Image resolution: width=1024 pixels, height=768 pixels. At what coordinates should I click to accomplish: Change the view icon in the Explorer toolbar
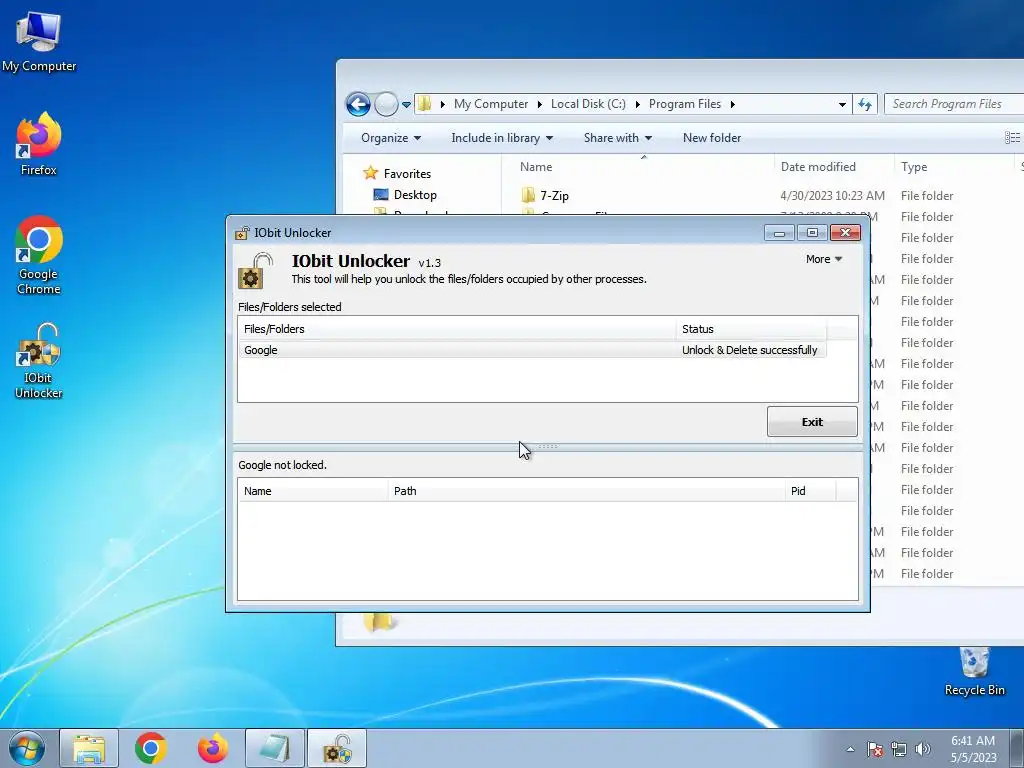point(1012,137)
